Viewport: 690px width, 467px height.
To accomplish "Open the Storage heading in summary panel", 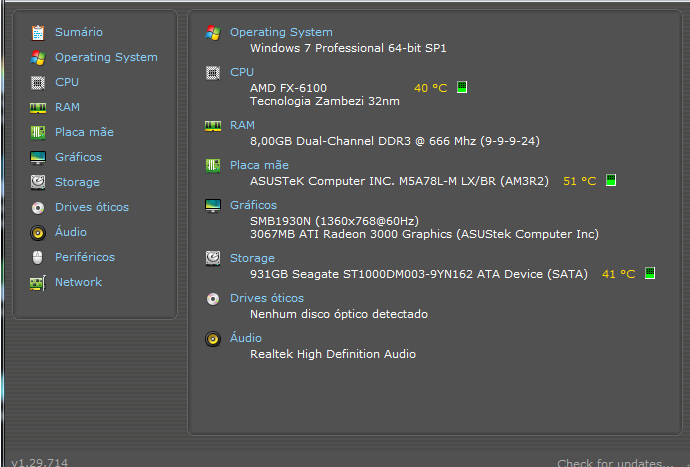I will click(x=252, y=258).
